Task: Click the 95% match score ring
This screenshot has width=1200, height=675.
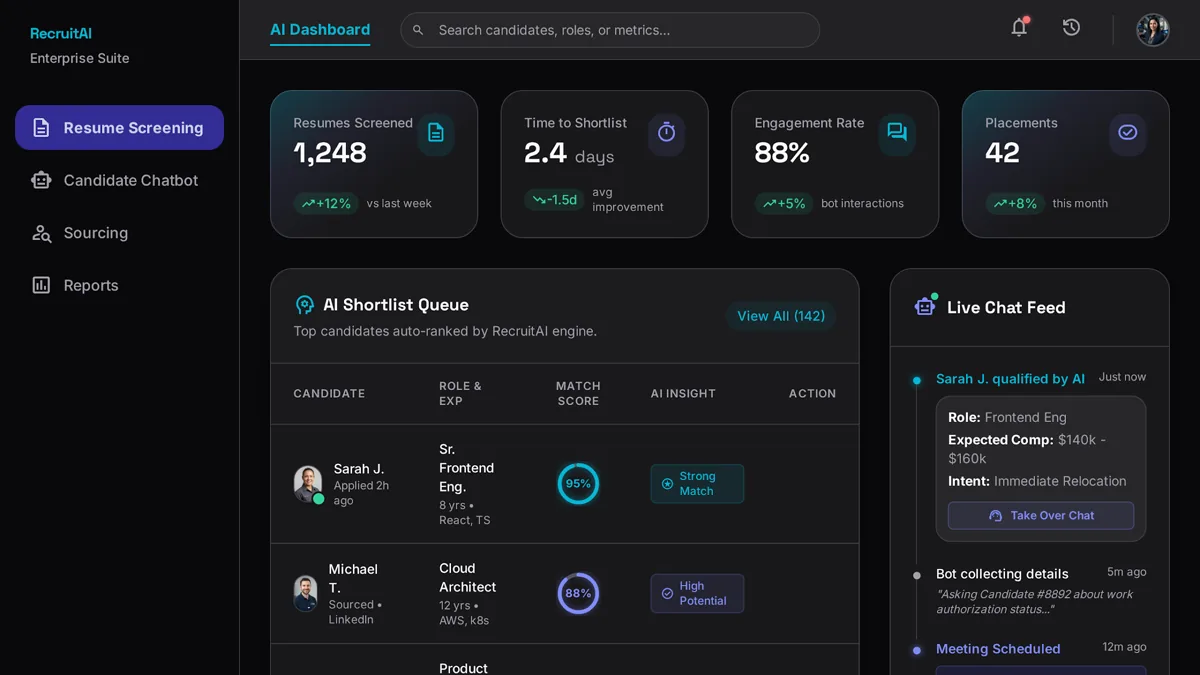Action: 578,484
